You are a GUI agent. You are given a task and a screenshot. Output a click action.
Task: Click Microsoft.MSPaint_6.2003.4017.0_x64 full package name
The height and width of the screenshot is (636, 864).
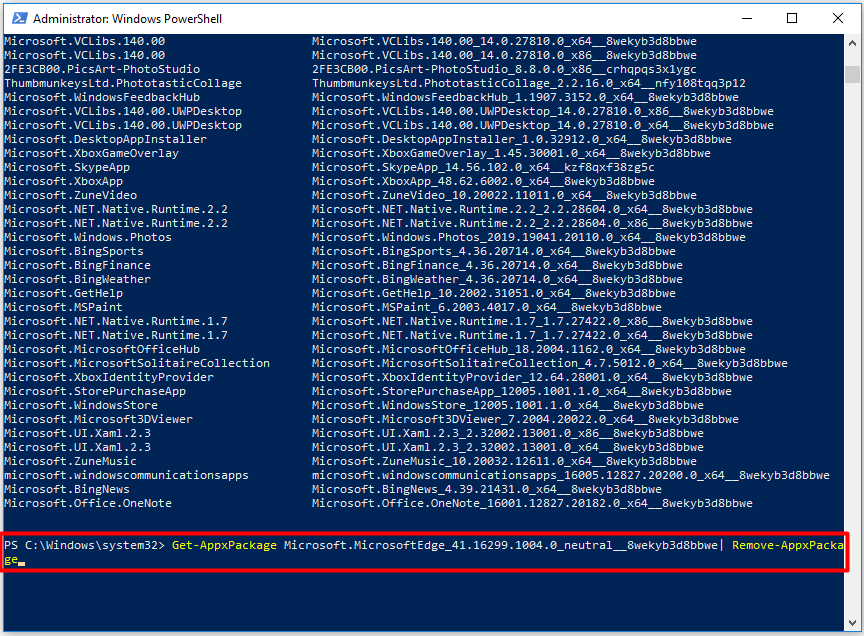point(487,307)
